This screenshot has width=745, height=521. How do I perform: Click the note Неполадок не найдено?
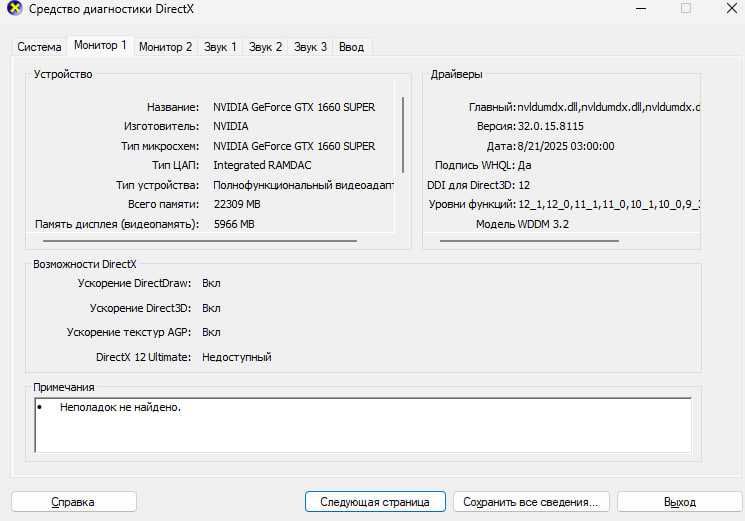tap(120, 407)
